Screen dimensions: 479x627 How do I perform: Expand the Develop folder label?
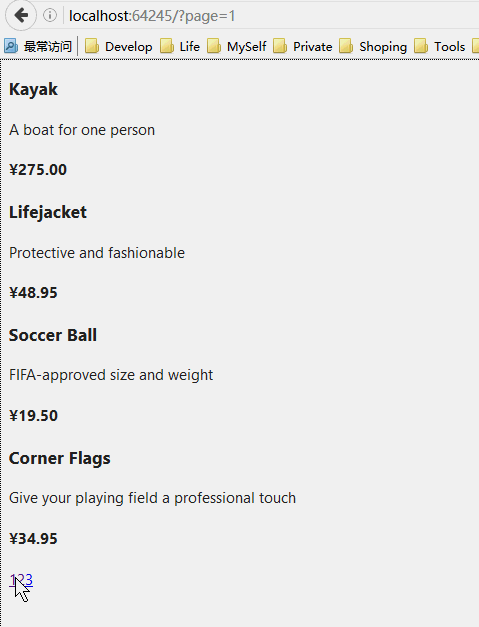point(129,47)
